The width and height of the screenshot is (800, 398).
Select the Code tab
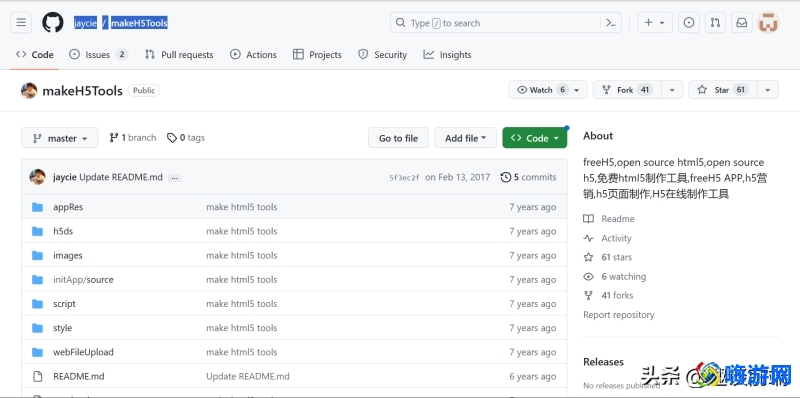click(x=35, y=55)
